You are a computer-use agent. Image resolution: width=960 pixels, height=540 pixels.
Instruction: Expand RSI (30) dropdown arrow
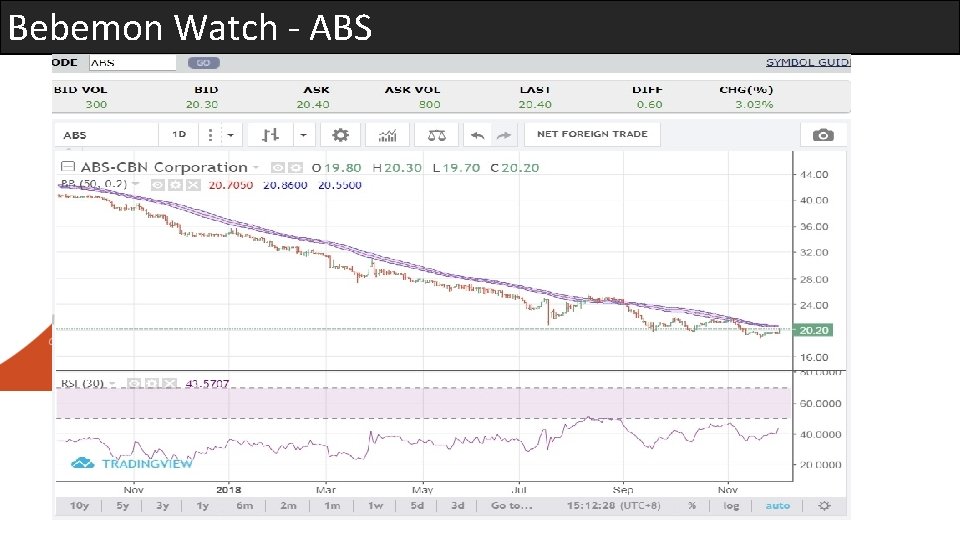(x=113, y=384)
